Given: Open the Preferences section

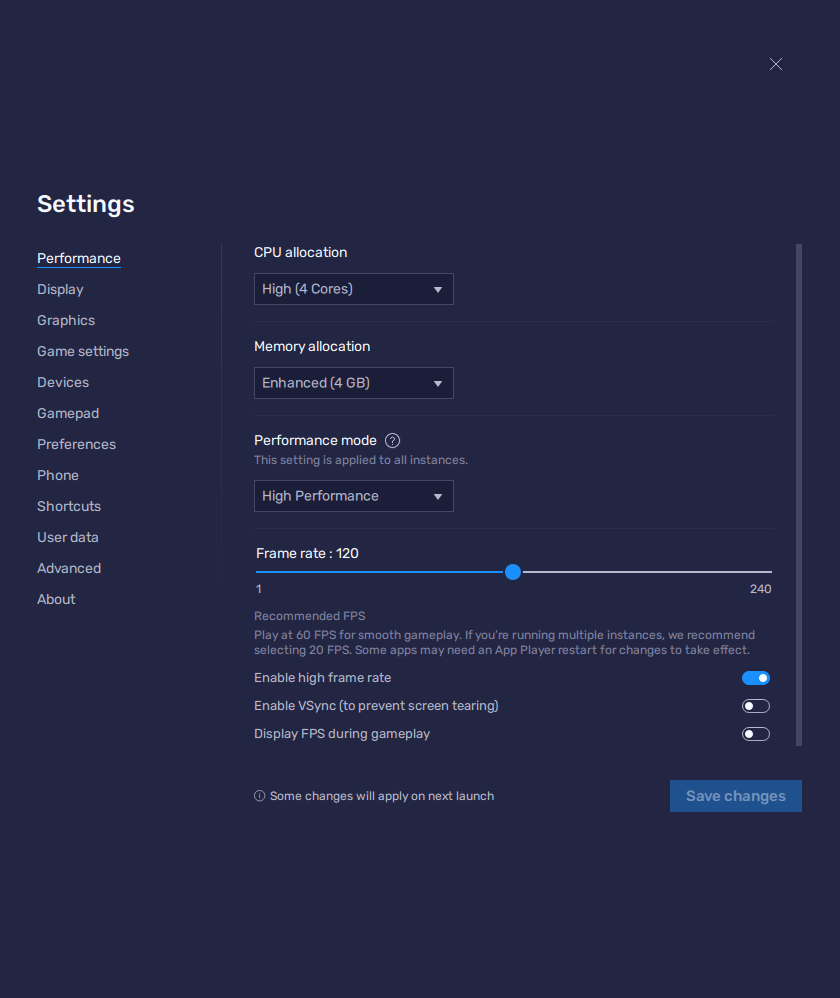Looking at the screenshot, I should click(x=76, y=444).
